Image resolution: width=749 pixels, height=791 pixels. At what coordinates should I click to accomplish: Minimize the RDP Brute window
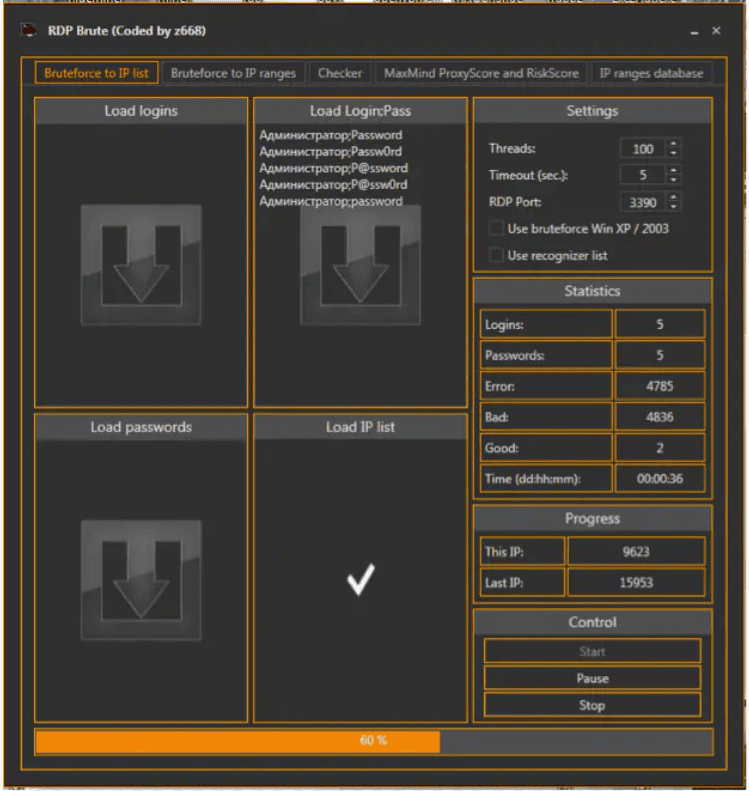tap(695, 32)
